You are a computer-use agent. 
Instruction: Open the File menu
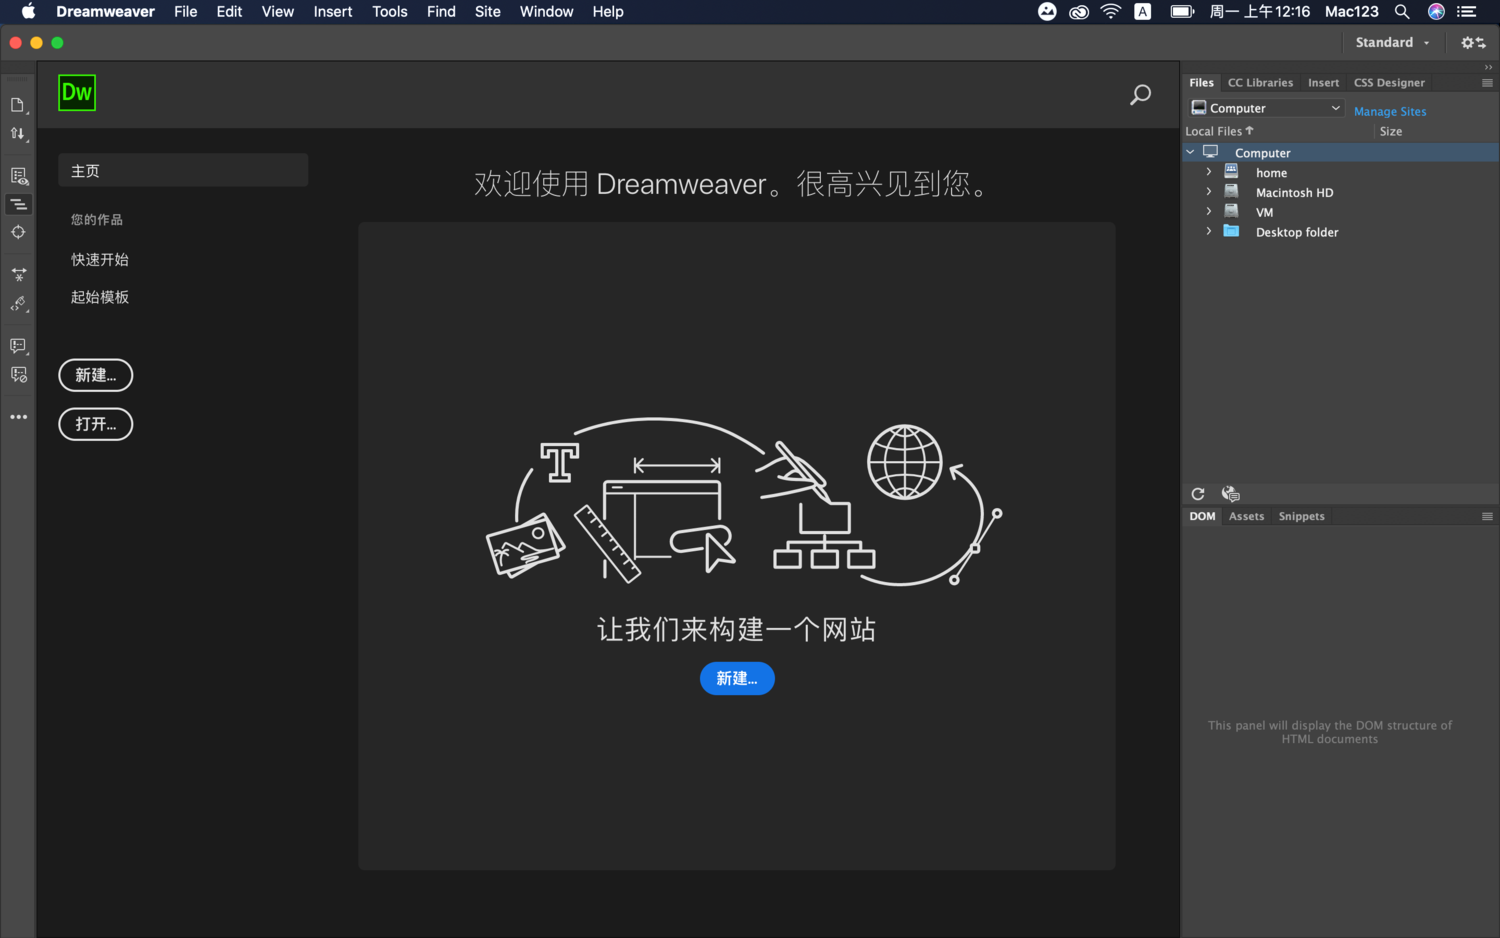(186, 12)
